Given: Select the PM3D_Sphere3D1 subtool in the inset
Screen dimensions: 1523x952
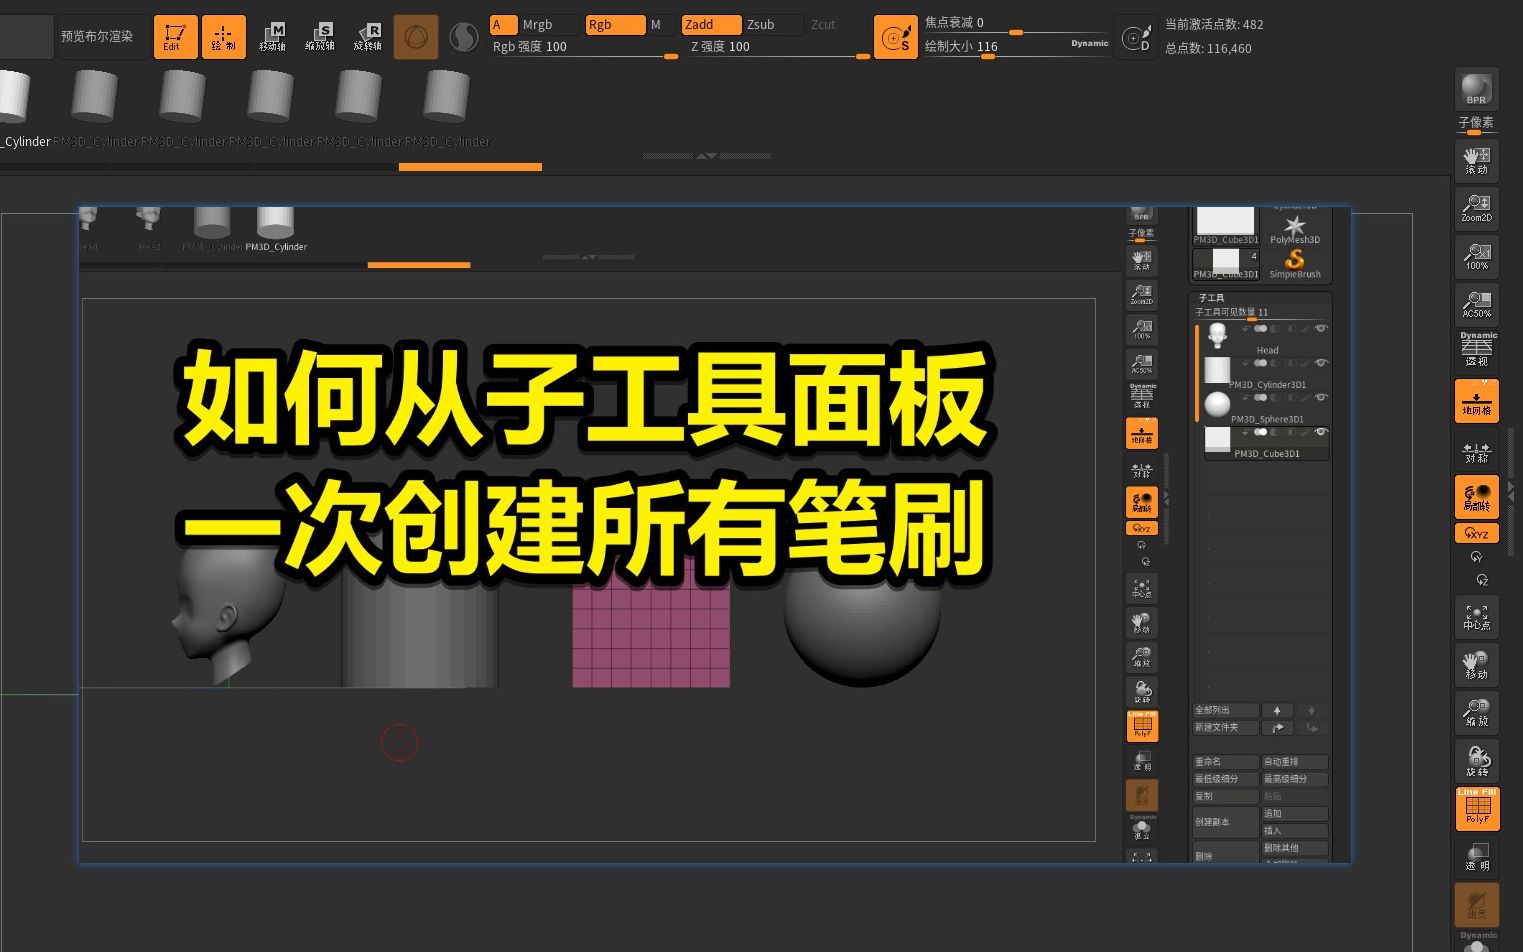Looking at the screenshot, I should (1266, 407).
